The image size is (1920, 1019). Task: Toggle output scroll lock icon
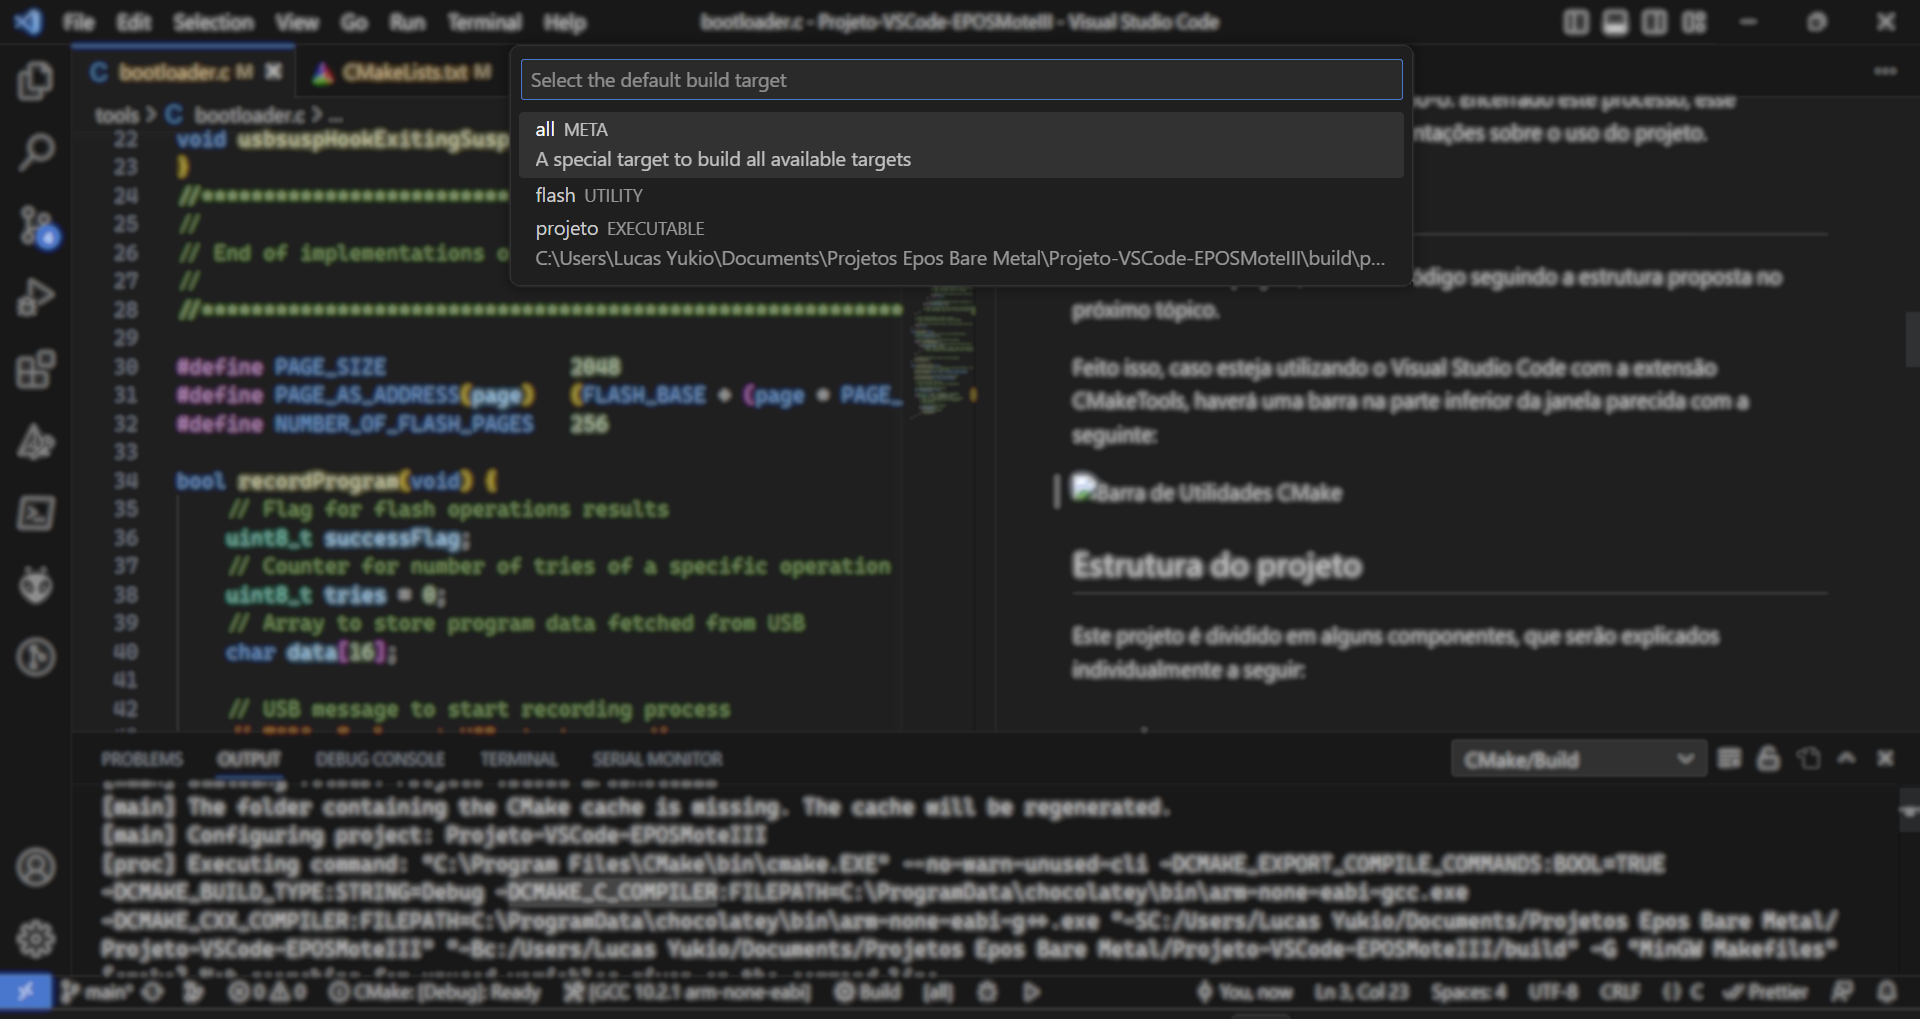click(x=1768, y=758)
